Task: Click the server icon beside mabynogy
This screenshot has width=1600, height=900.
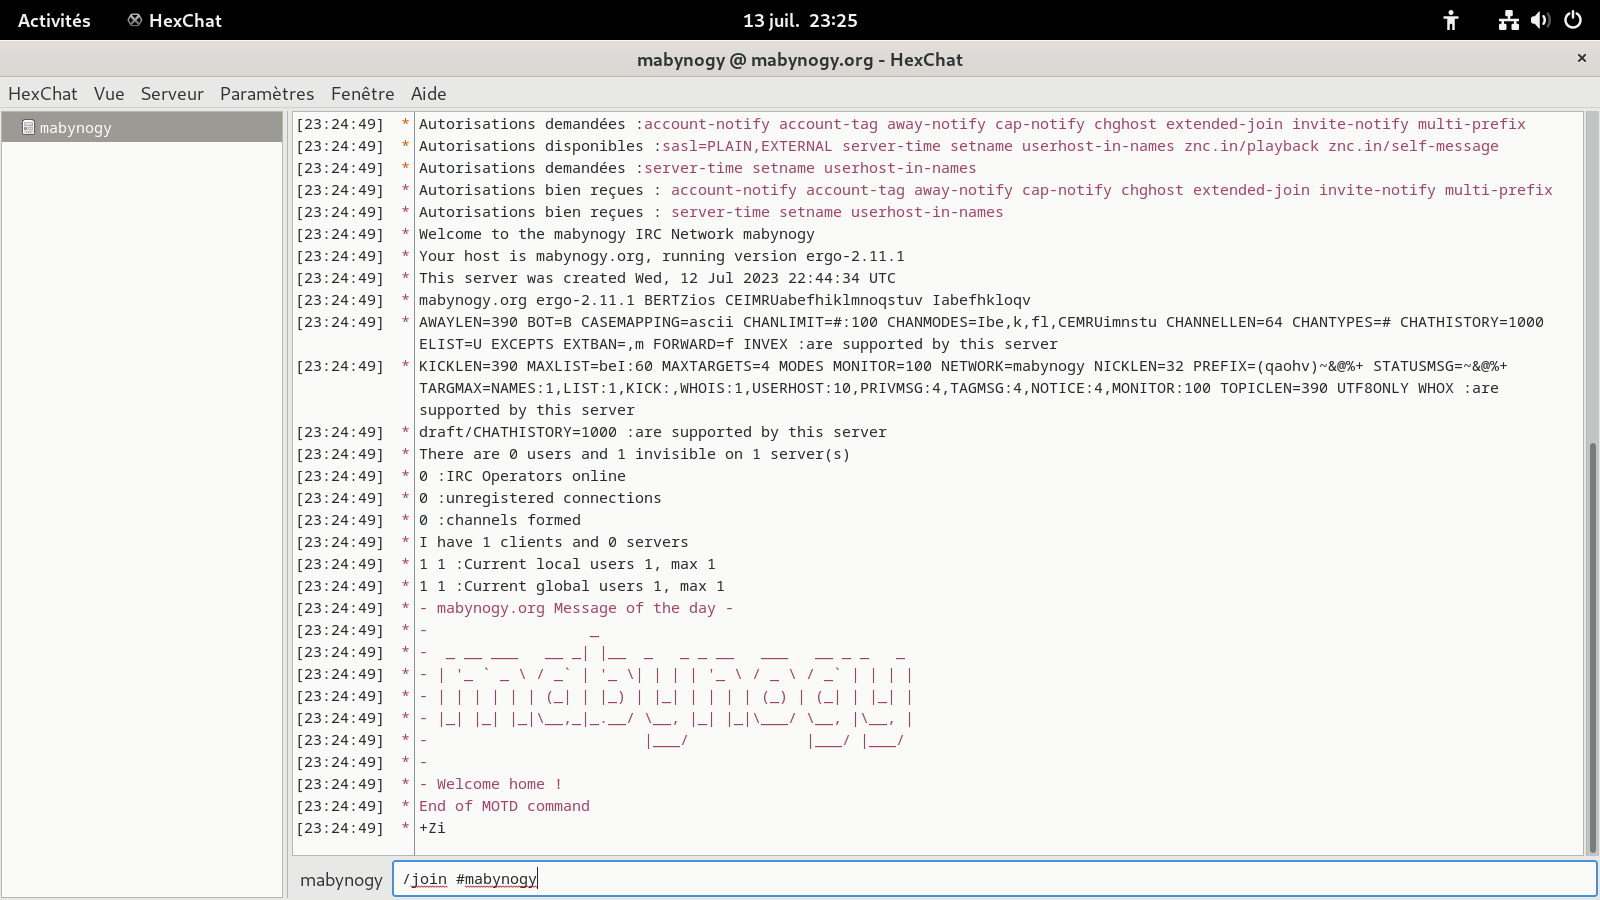Action: pos(28,127)
